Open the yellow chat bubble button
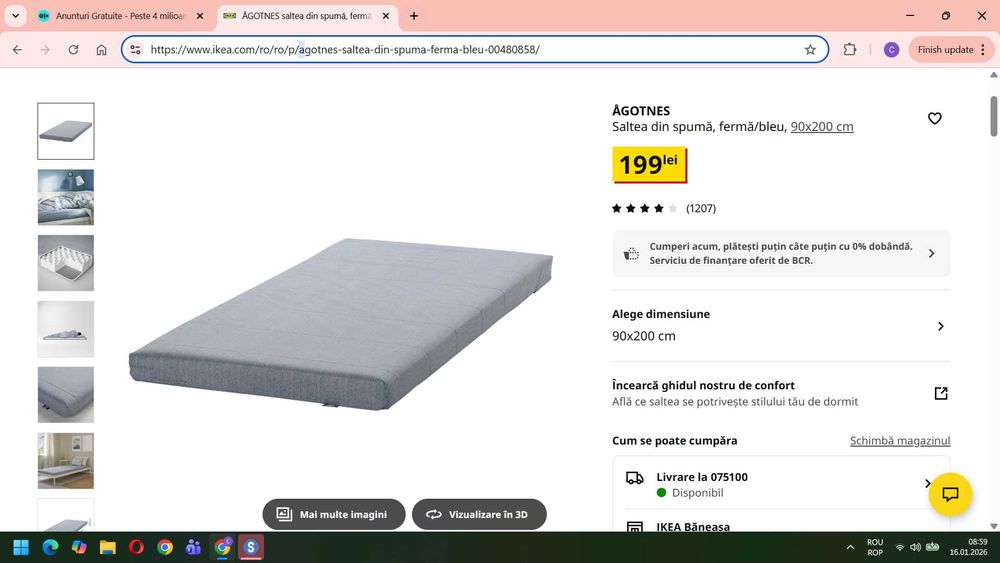The width and height of the screenshot is (1000, 563). (950, 494)
